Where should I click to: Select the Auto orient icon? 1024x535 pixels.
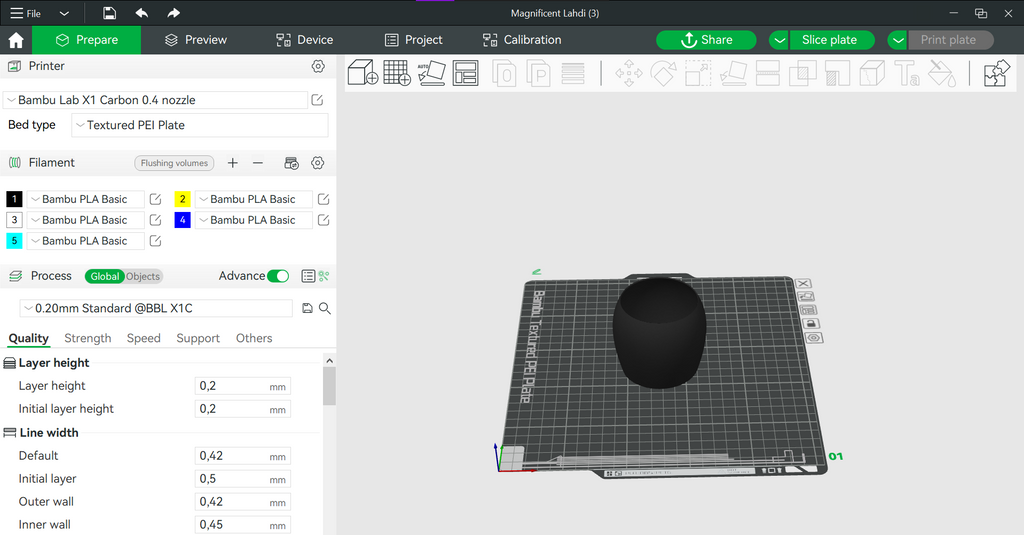coord(431,73)
